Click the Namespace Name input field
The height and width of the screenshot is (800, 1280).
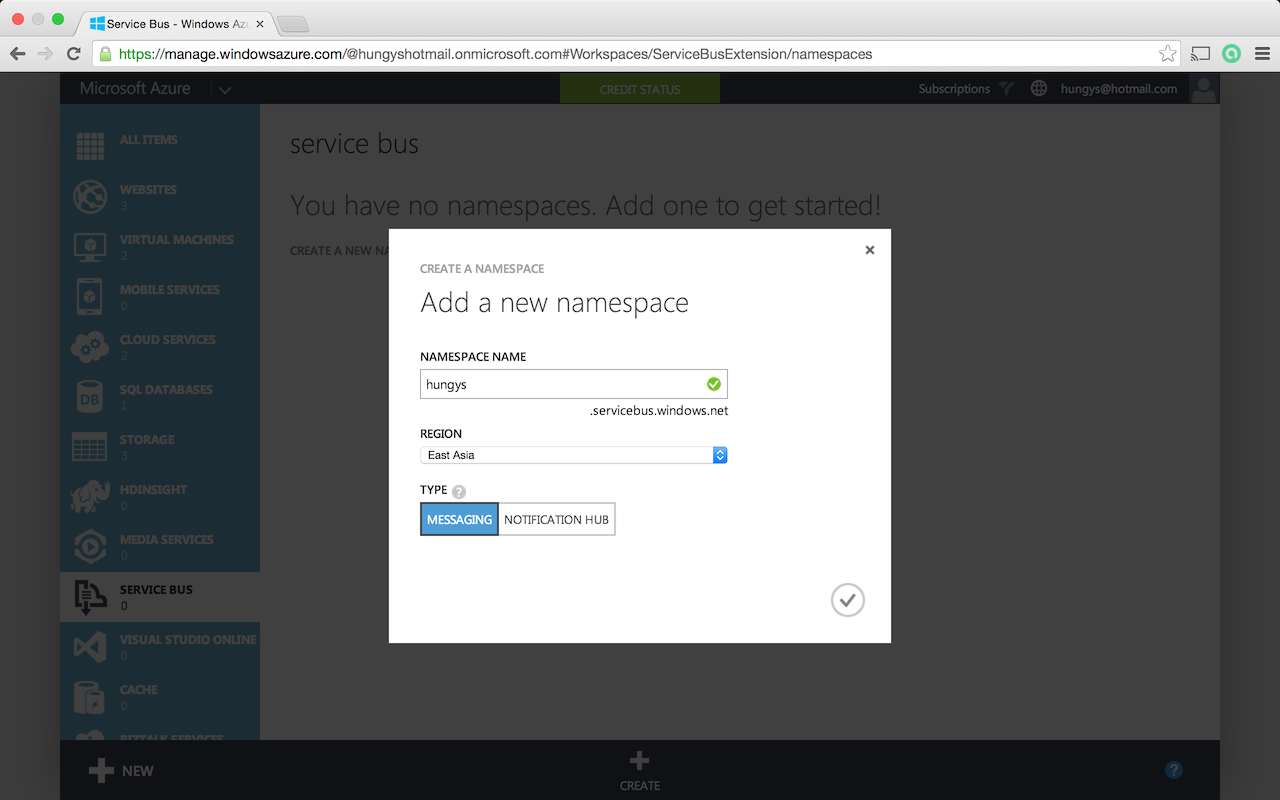pos(574,384)
